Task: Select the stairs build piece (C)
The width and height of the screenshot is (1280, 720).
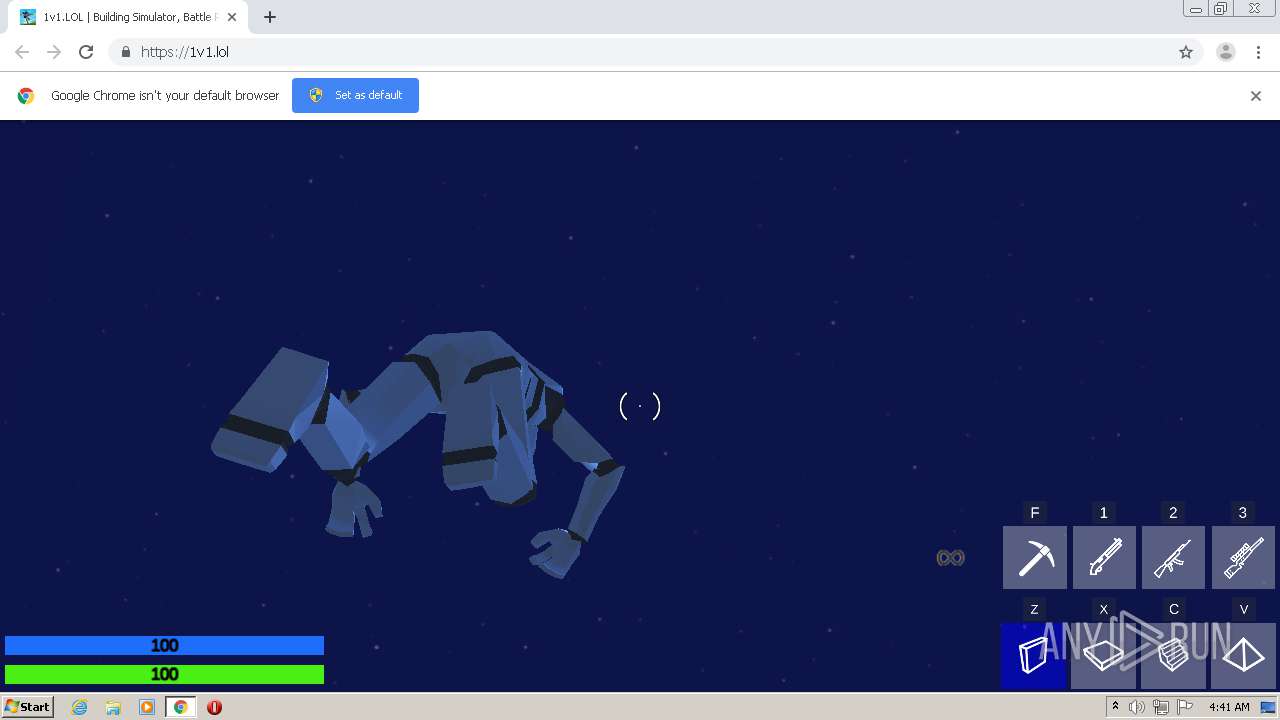Action: click(1173, 656)
